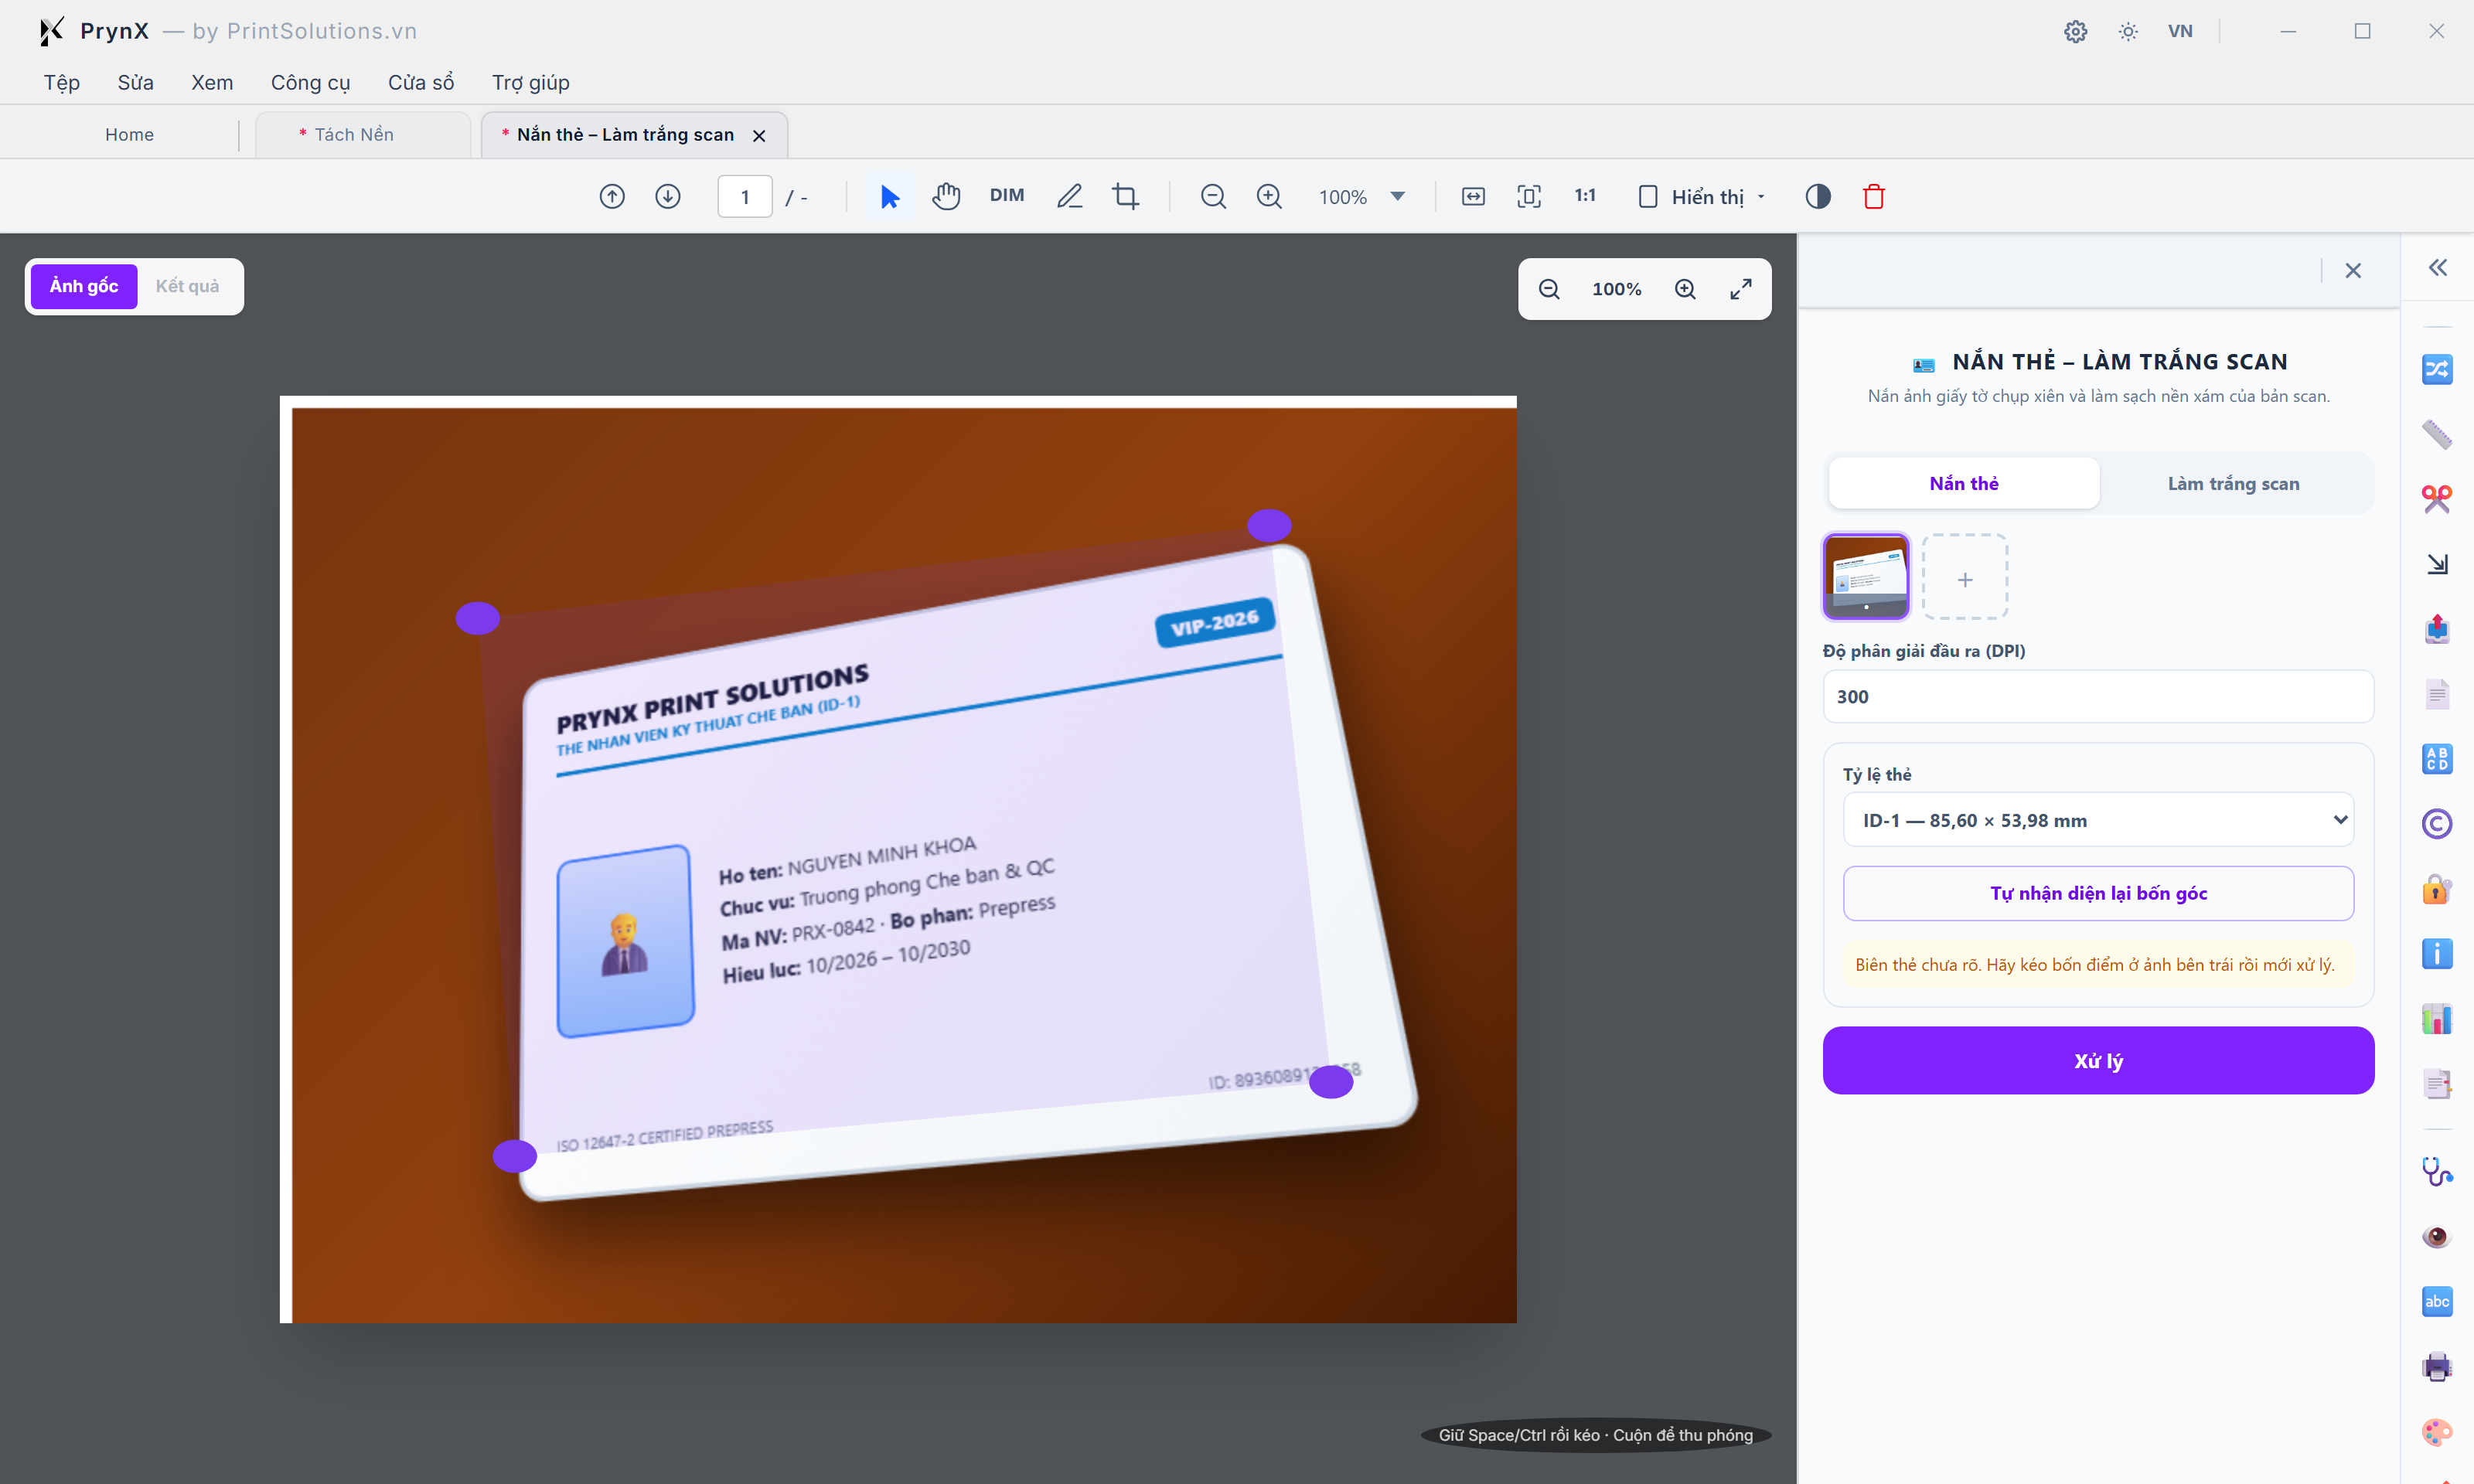Toggle light/dark theme sun icon
2474x1484 pixels.
click(x=2128, y=31)
